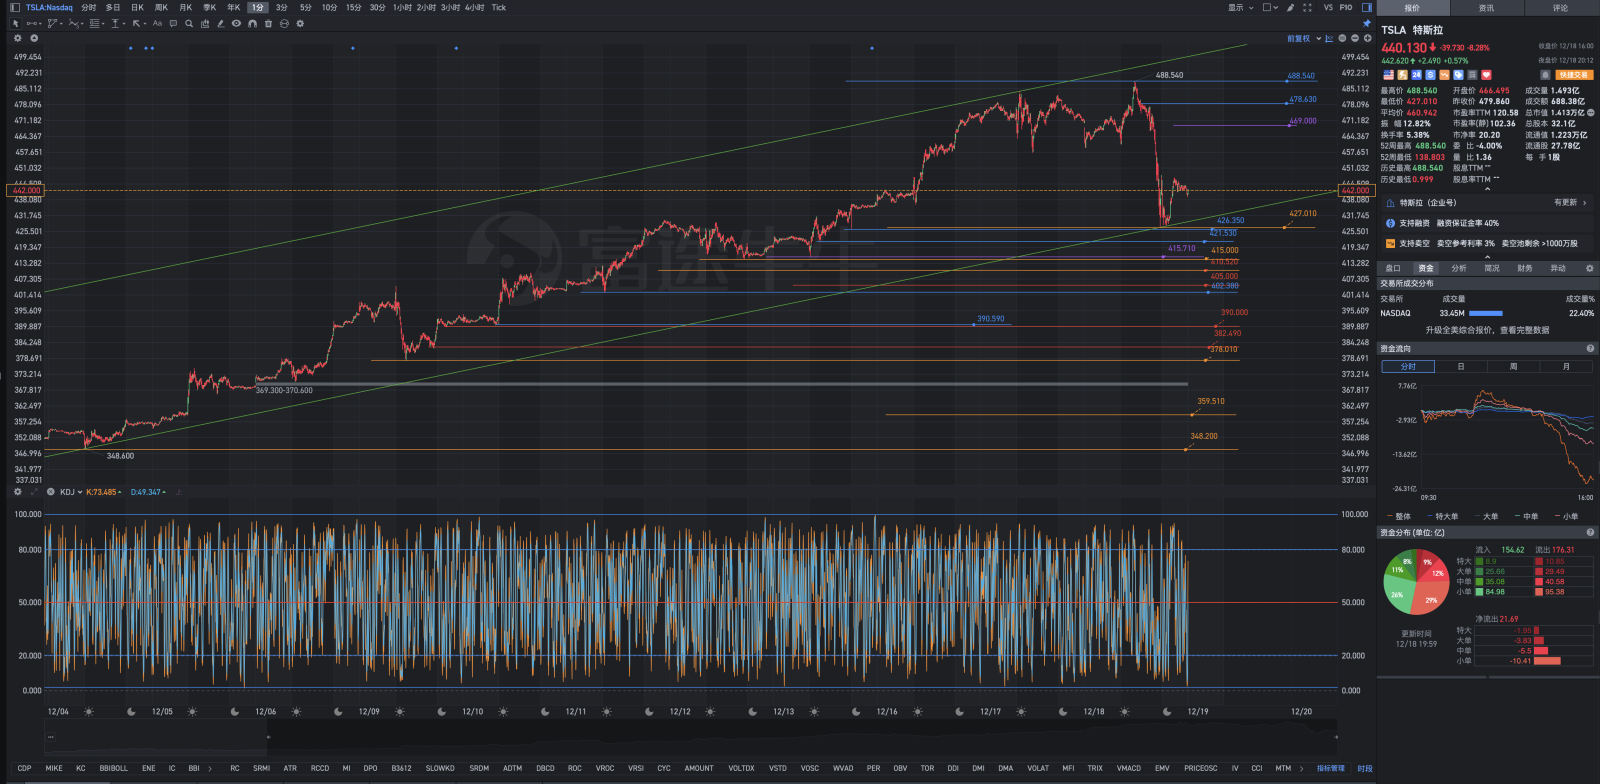Open the 财务 financials tab
The width and height of the screenshot is (1600, 784).
point(1524,268)
